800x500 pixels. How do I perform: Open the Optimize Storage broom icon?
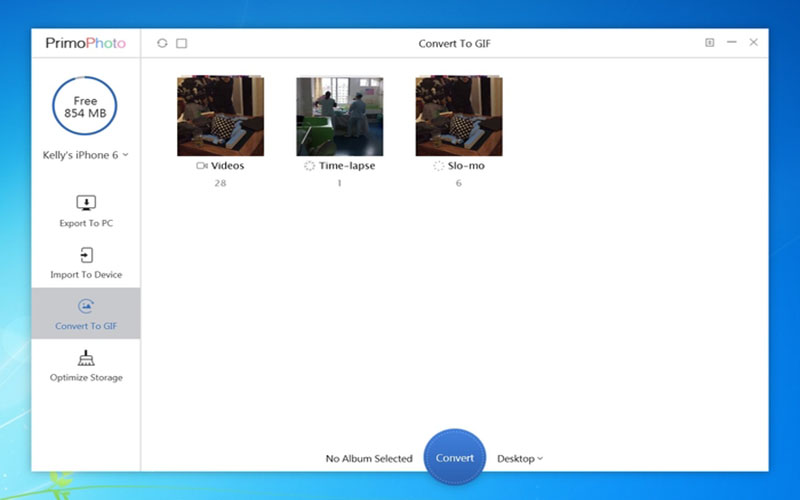86,358
